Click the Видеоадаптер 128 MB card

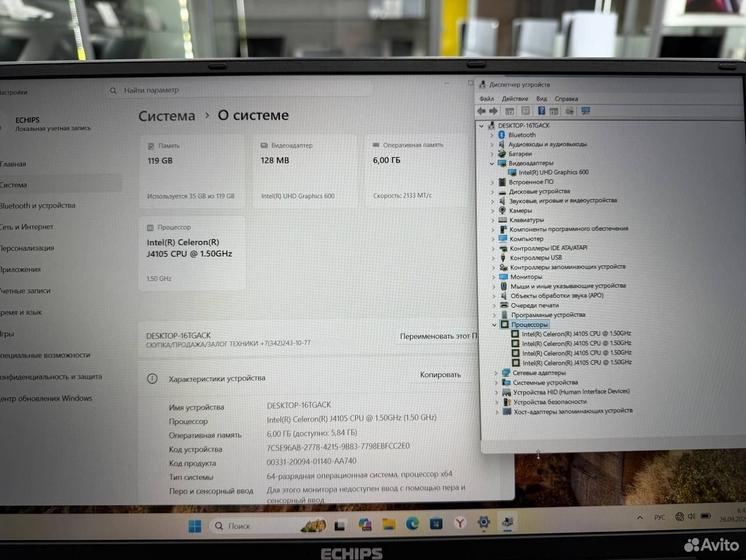[304, 171]
